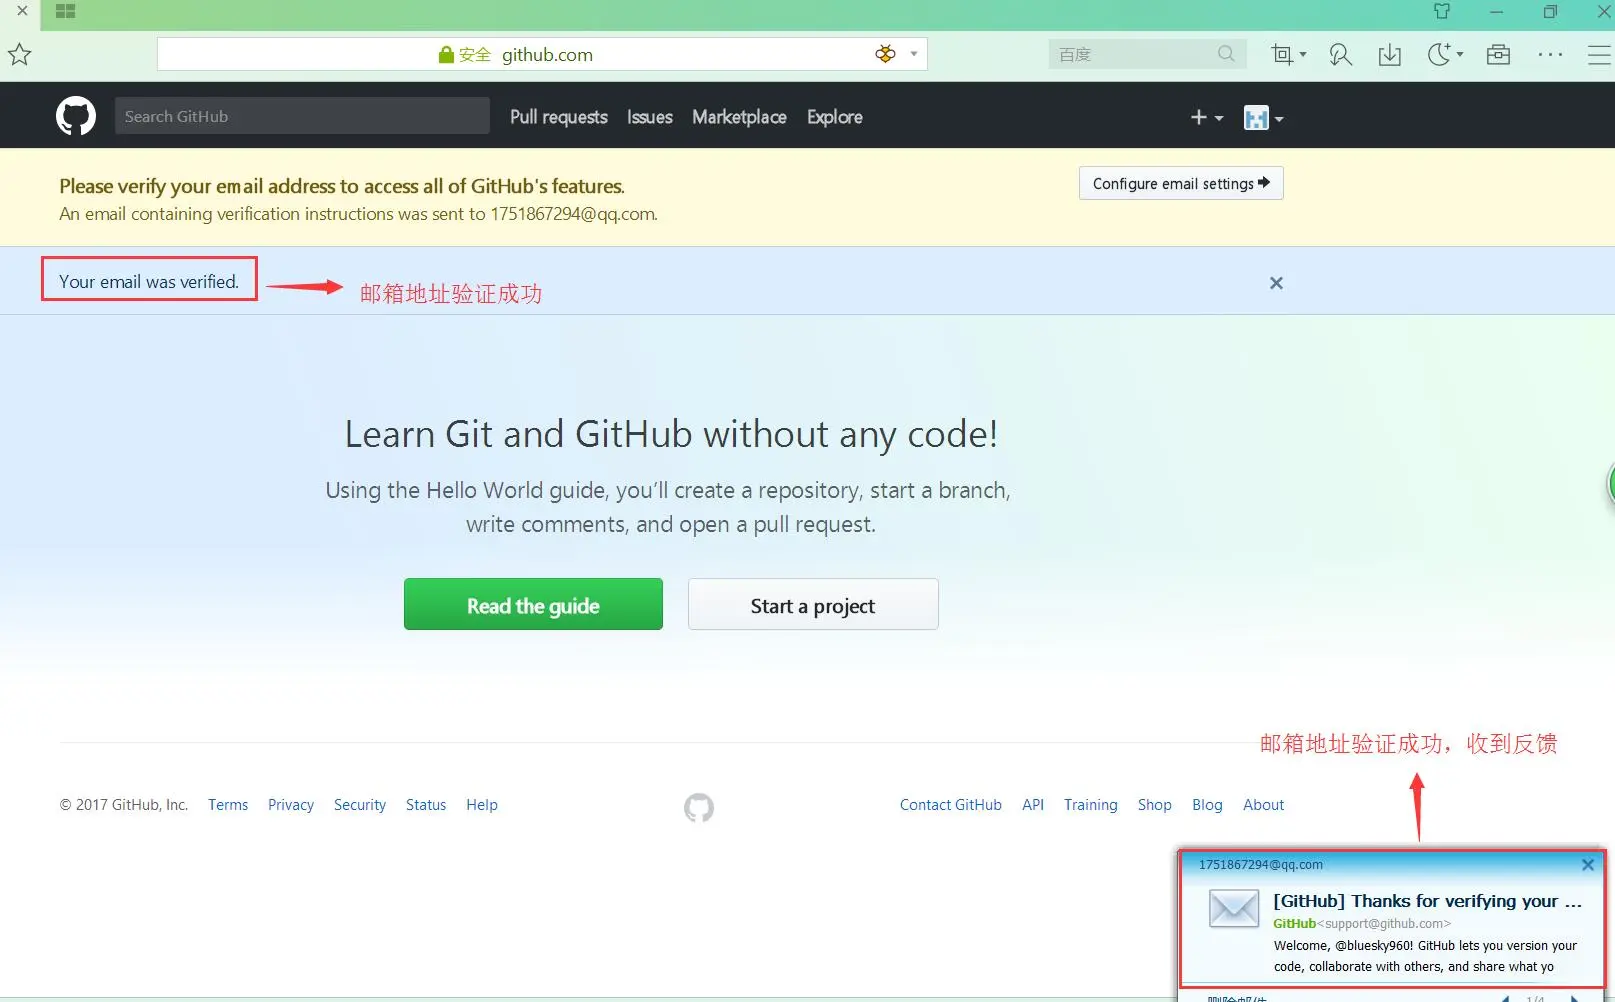The height and width of the screenshot is (1002, 1615).
Task: Focus the Search GitHub input field
Action: (x=302, y=116)
